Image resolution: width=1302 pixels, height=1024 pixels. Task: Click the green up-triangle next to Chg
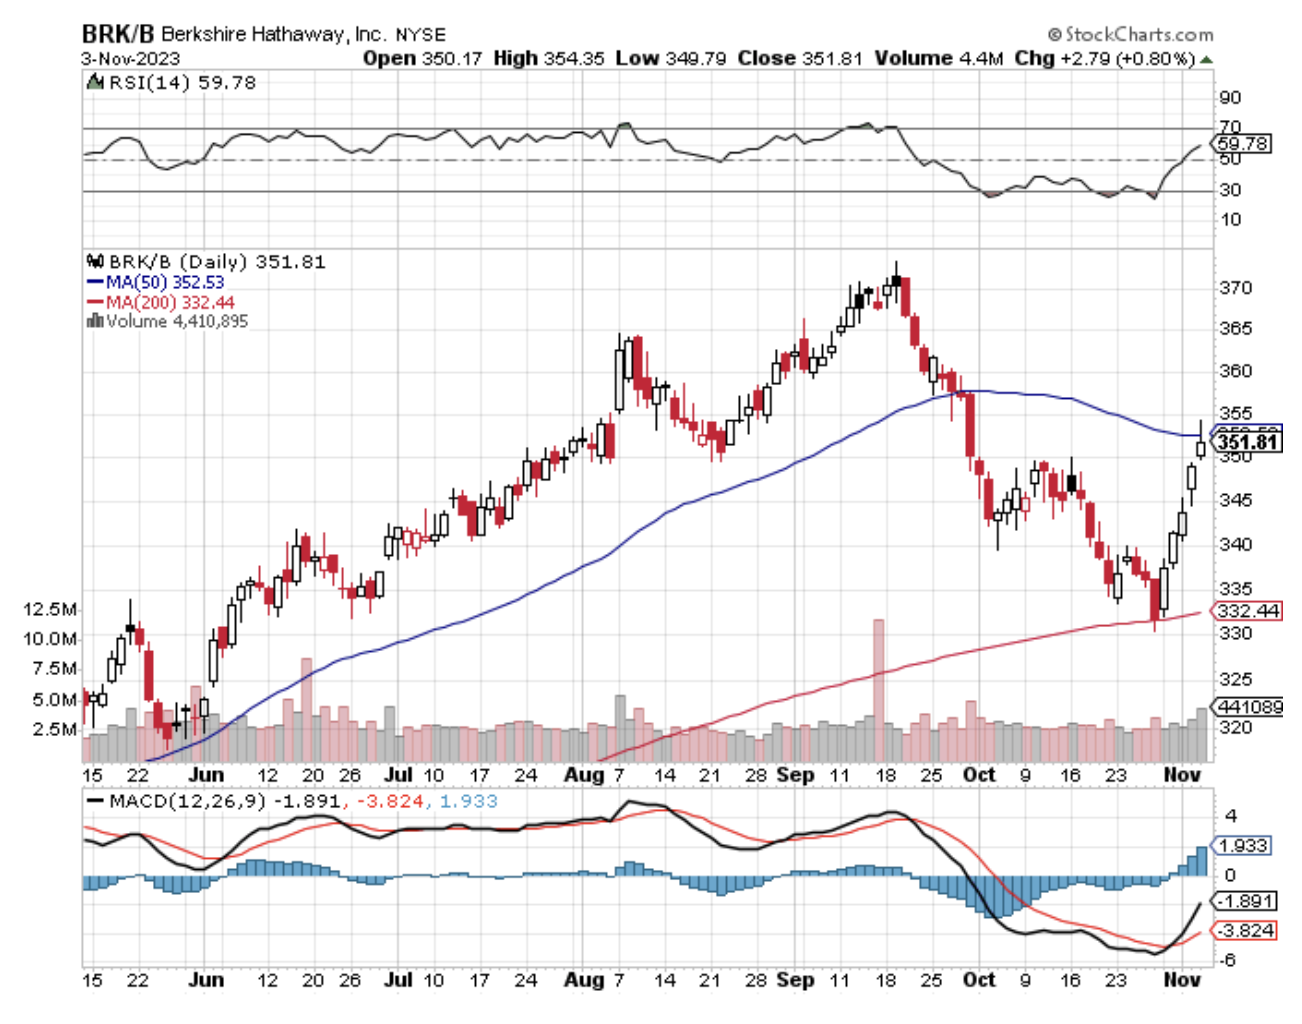point(1207,59)
